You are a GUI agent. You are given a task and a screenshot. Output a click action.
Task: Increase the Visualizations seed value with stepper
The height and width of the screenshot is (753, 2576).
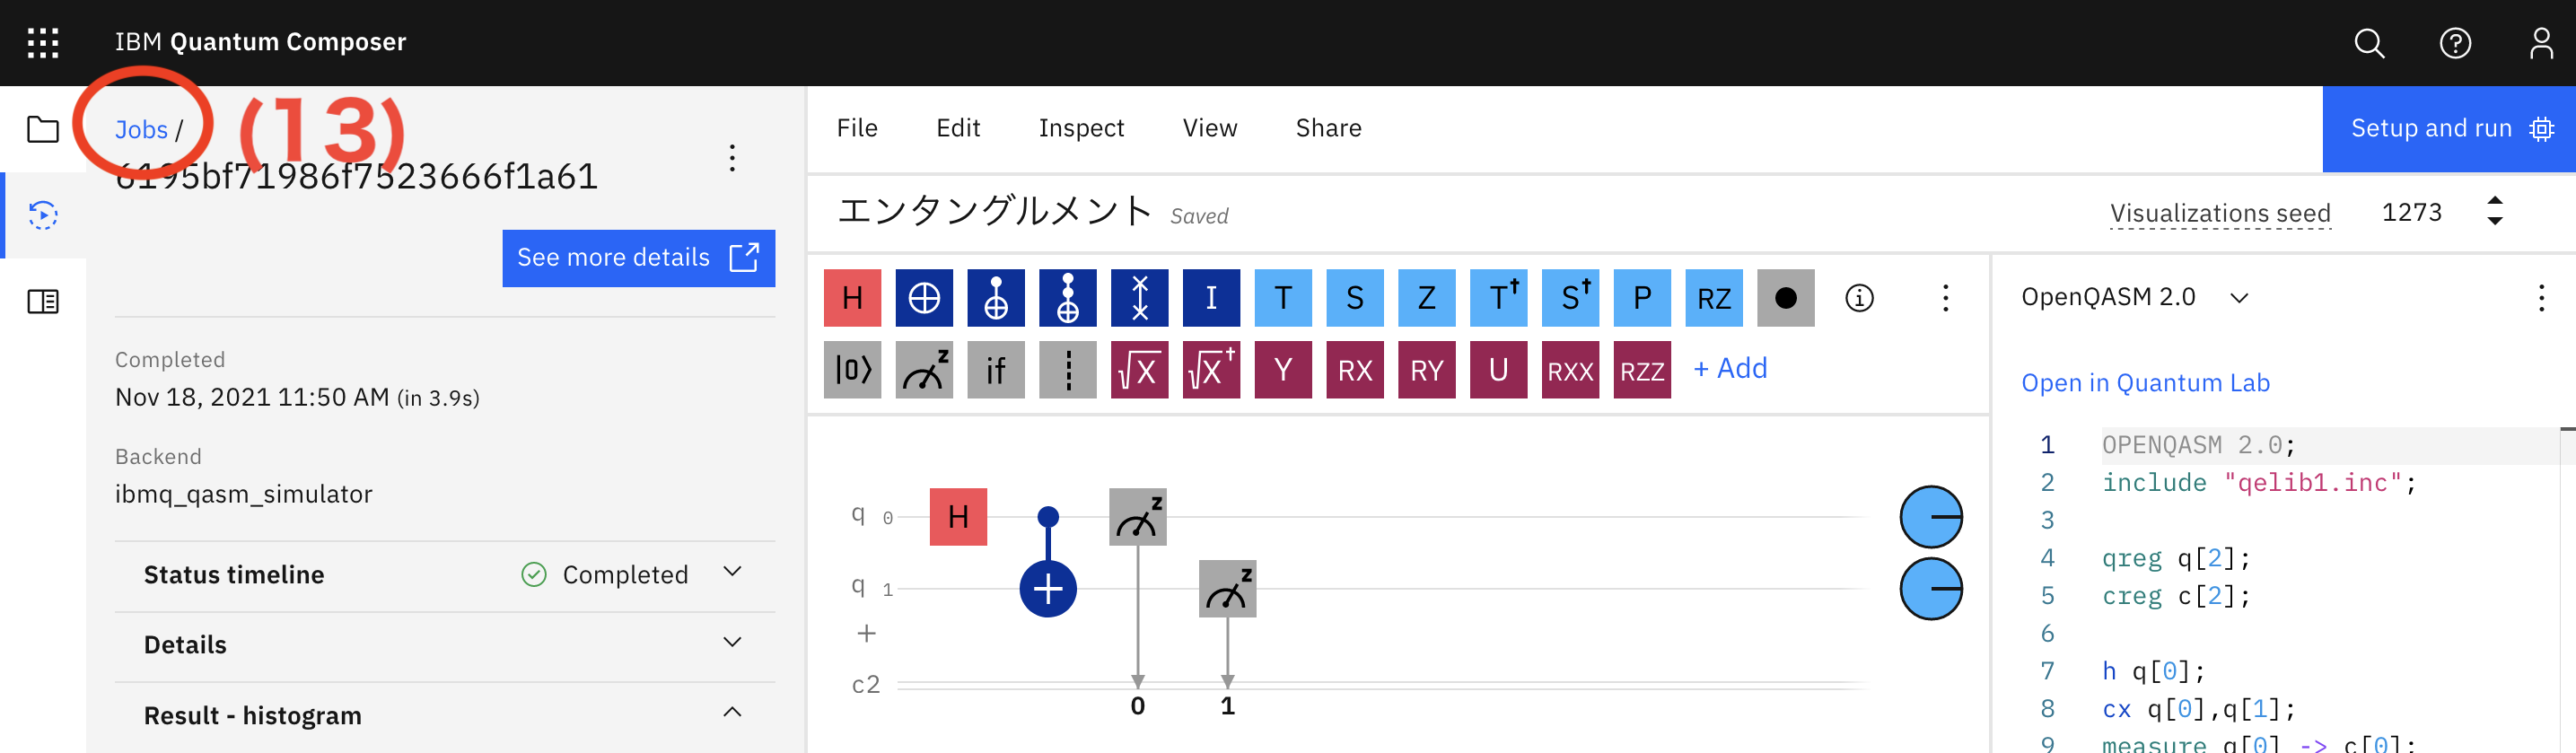[x=2495, y=202]
